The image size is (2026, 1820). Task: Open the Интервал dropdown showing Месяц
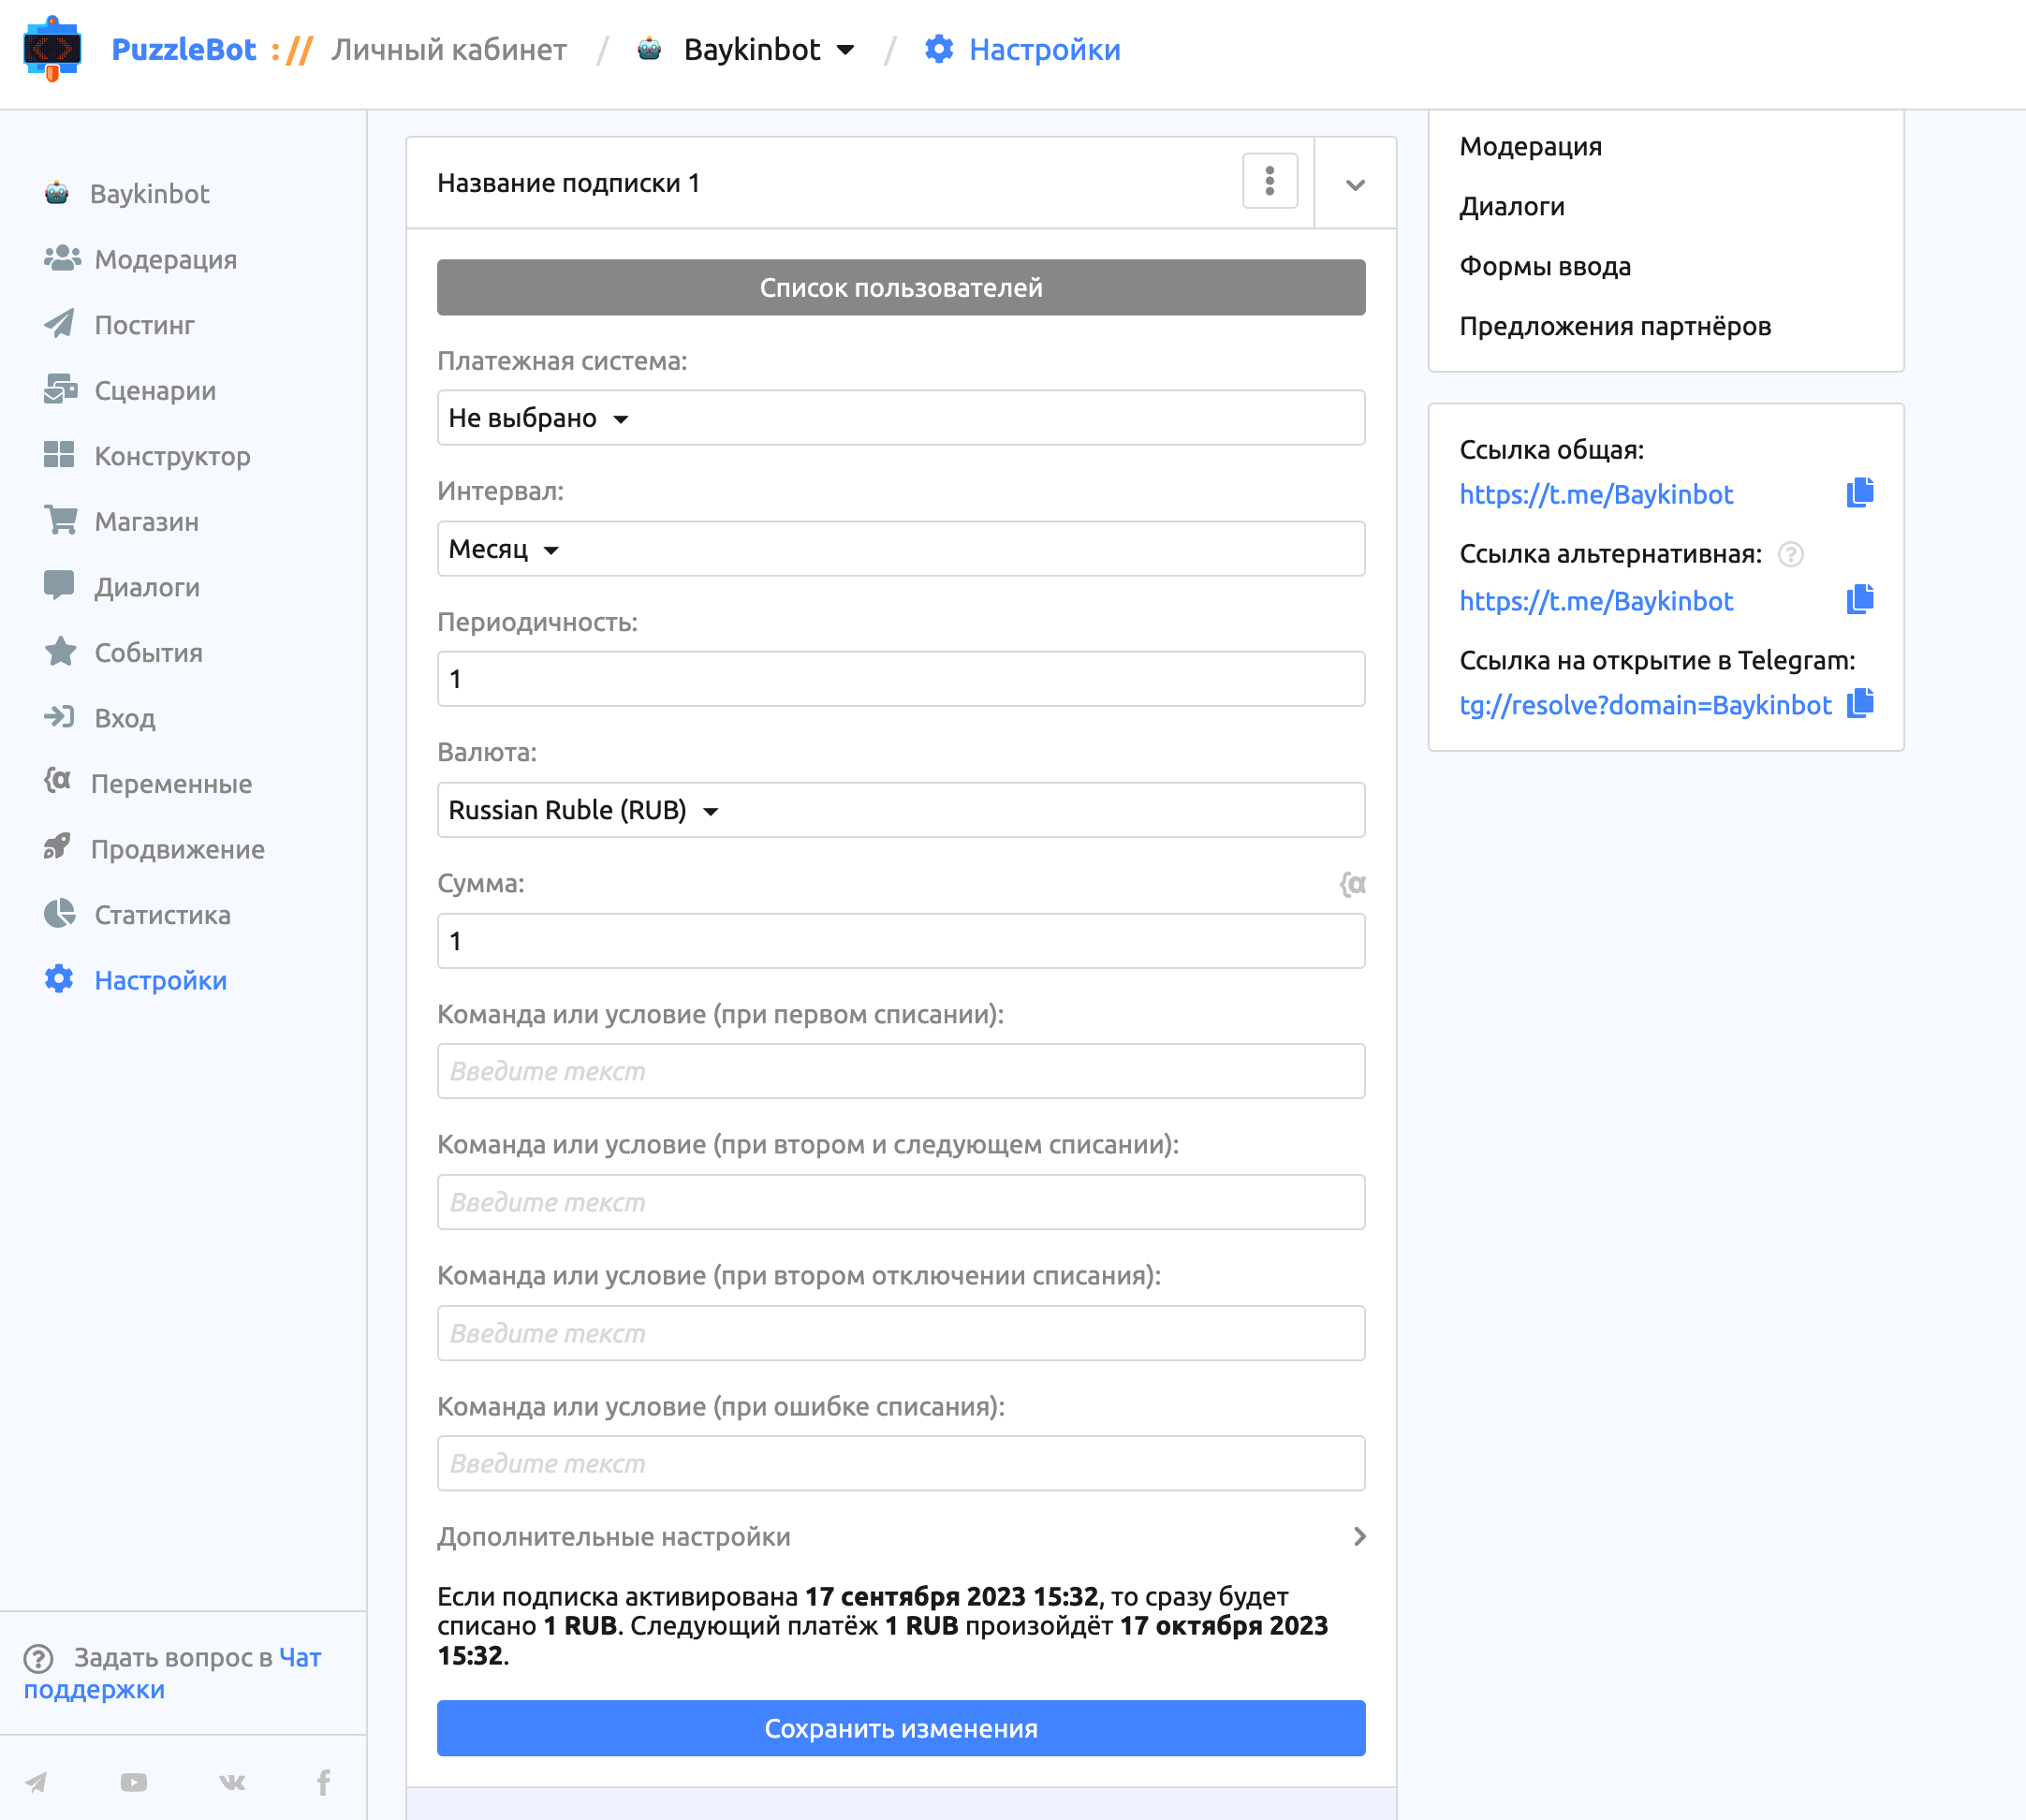click(x=900, y=549)
